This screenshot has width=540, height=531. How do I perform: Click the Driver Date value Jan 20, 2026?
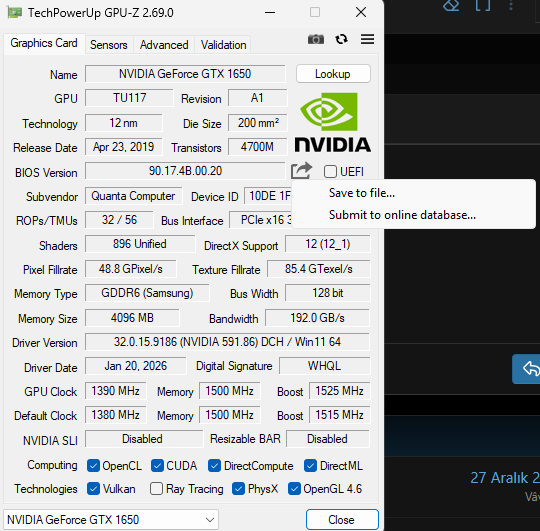pyautogui.click(x=135, y=366)
